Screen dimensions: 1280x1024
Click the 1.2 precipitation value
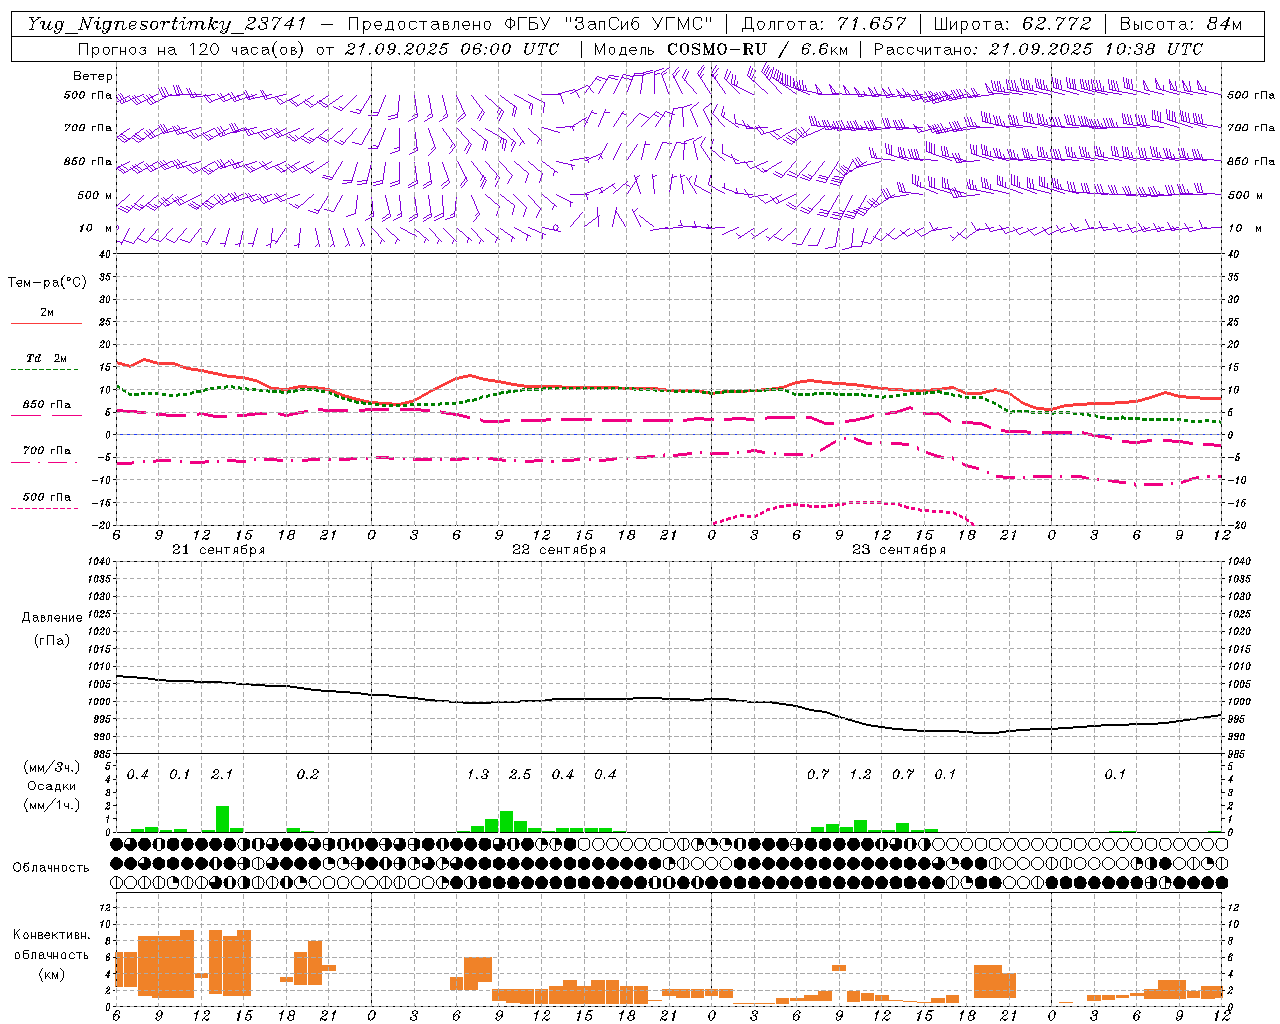tap(860, 775)
